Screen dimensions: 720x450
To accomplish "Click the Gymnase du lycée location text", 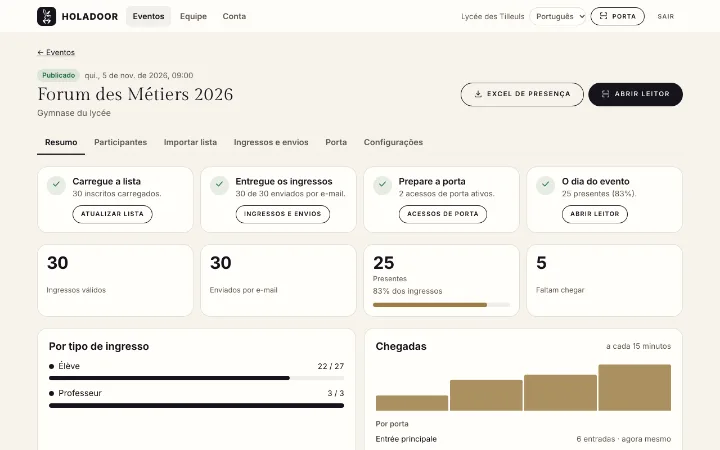I will [x=74, y=113].
